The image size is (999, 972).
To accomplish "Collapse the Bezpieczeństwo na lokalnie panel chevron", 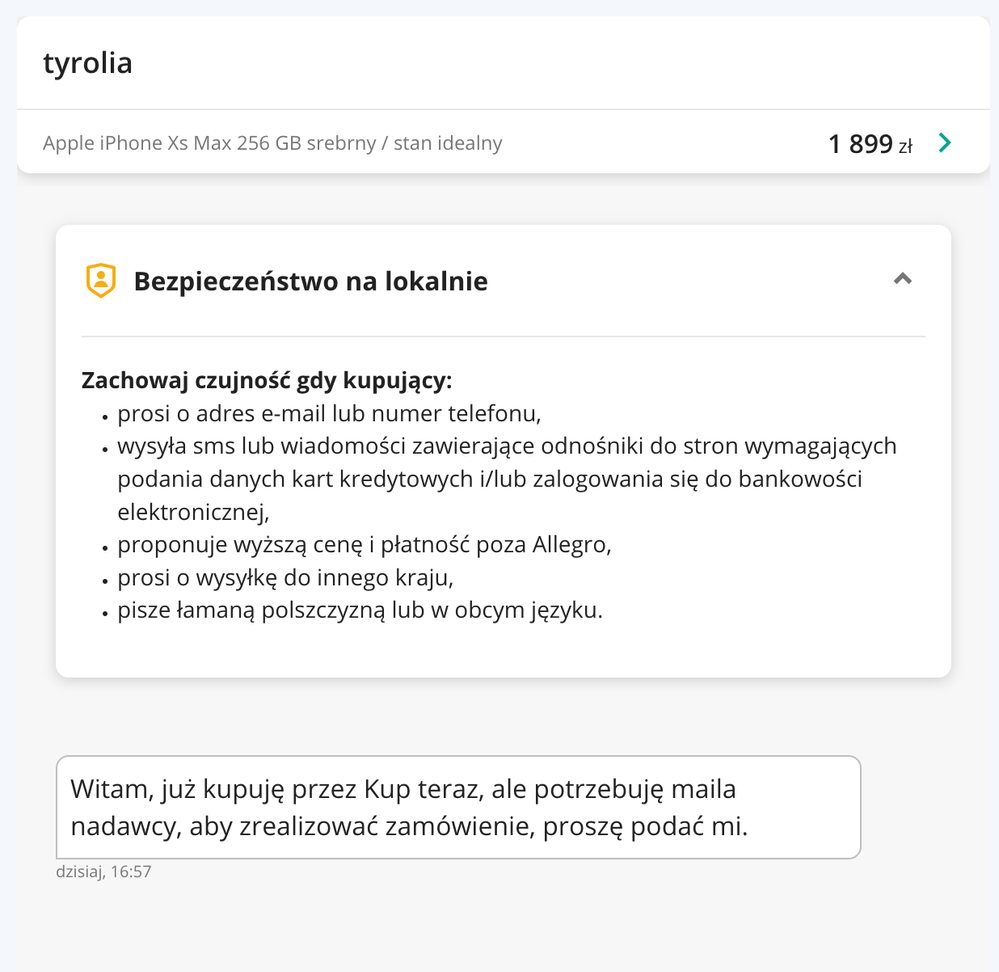I will (902, 279).
